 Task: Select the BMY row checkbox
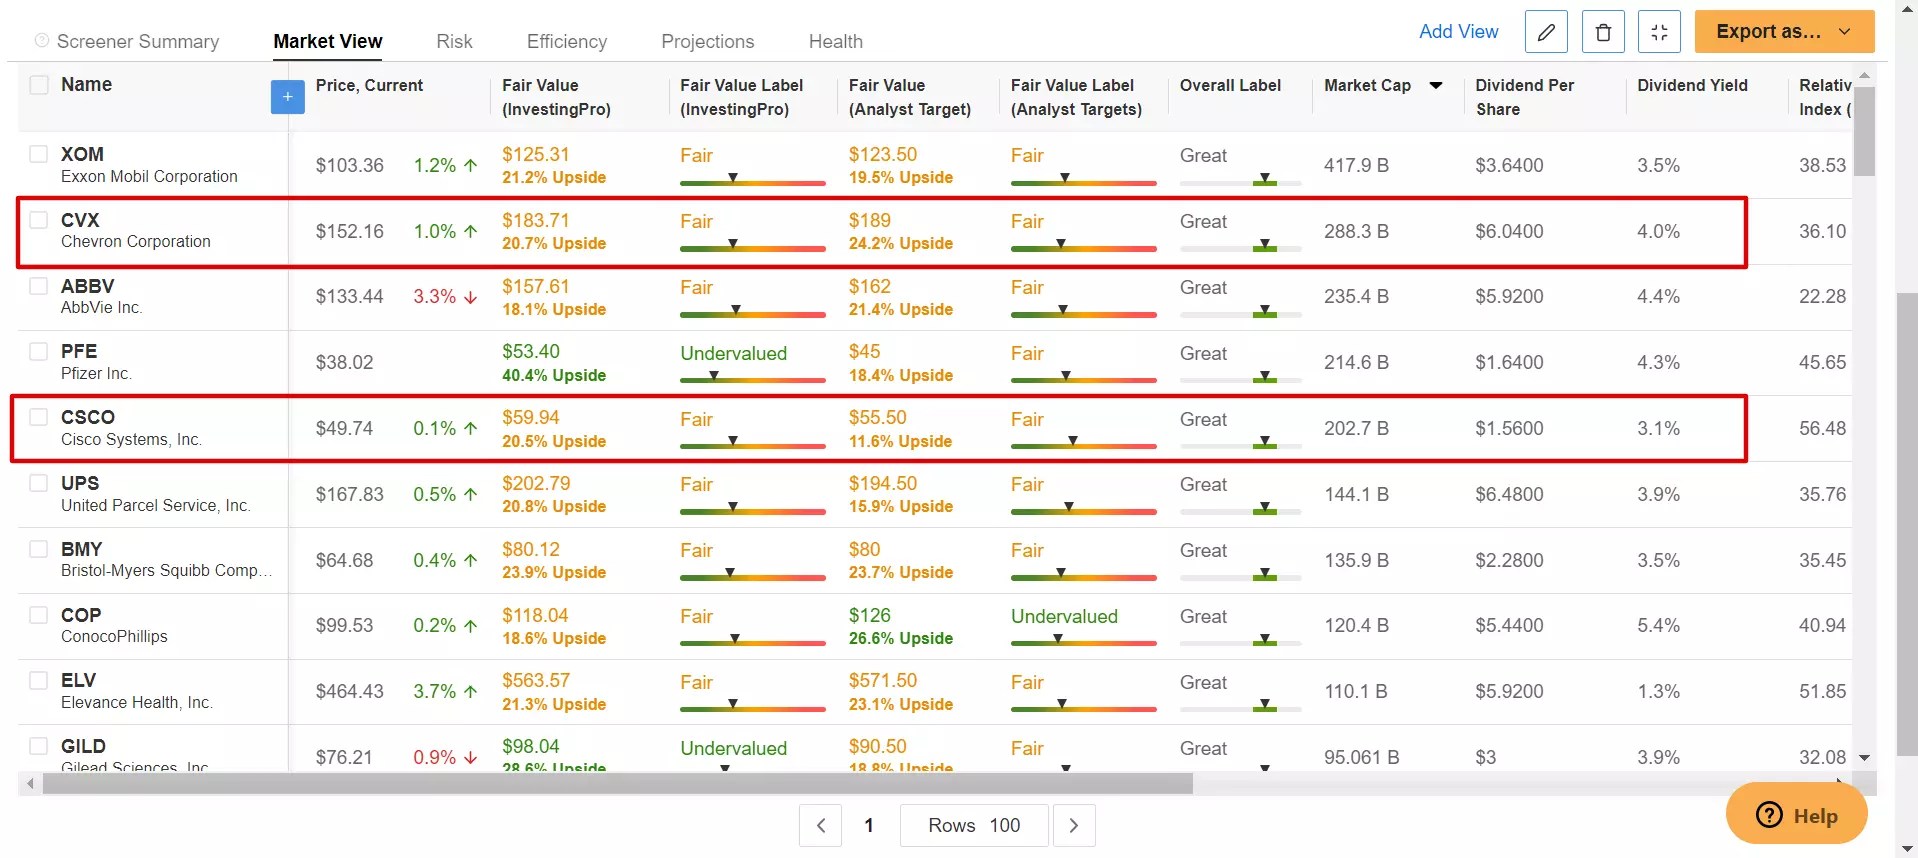39,549
